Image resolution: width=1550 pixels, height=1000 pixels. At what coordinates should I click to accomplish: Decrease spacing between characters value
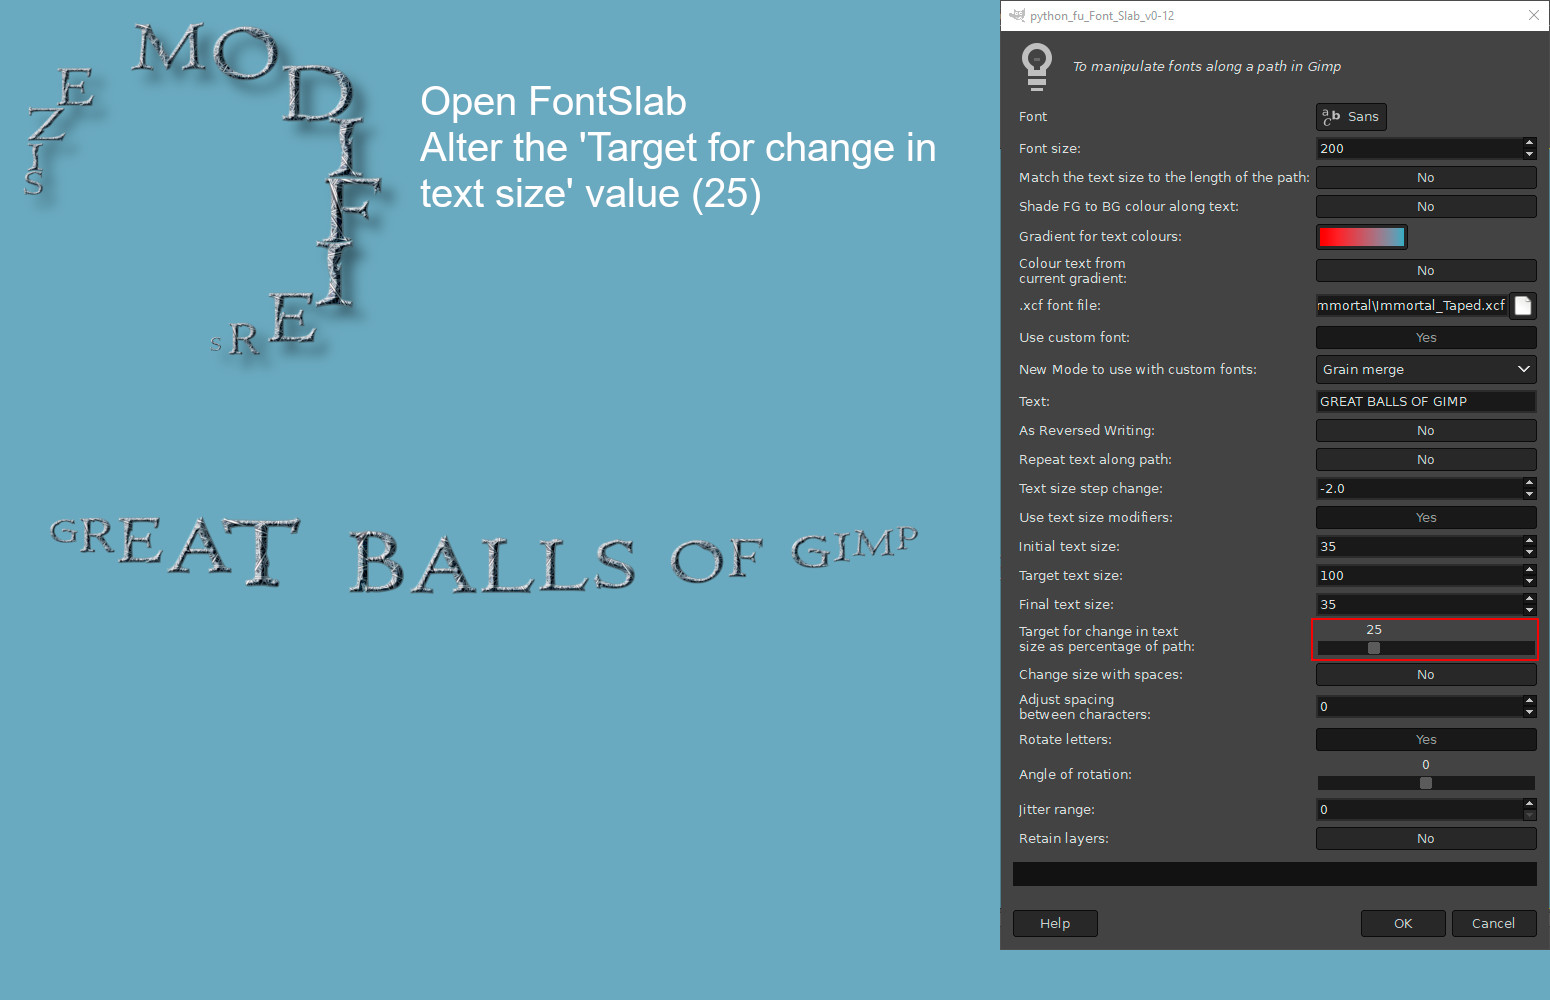coord(1529,712)
